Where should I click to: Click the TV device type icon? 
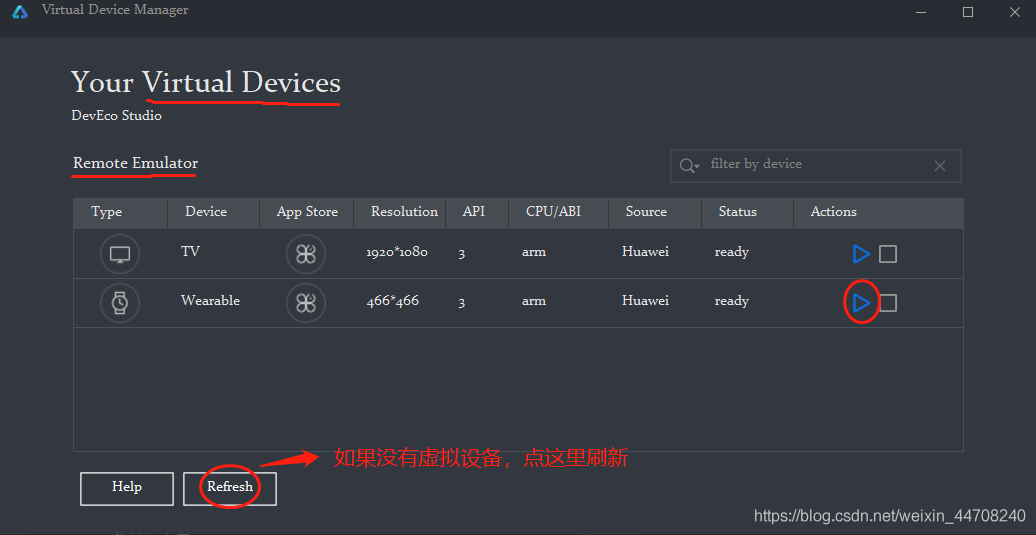click(120, 254)
